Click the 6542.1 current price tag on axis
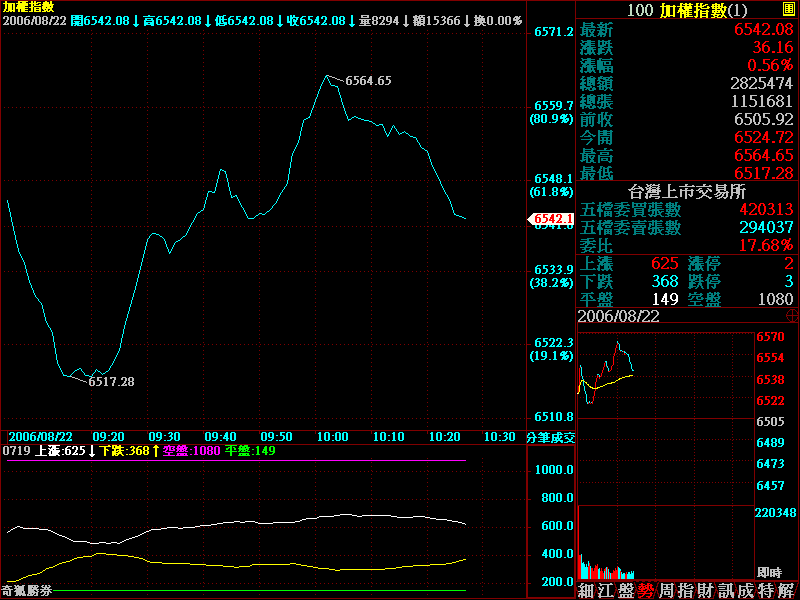Viewport: 800px width, 600px height. point(551,219)
